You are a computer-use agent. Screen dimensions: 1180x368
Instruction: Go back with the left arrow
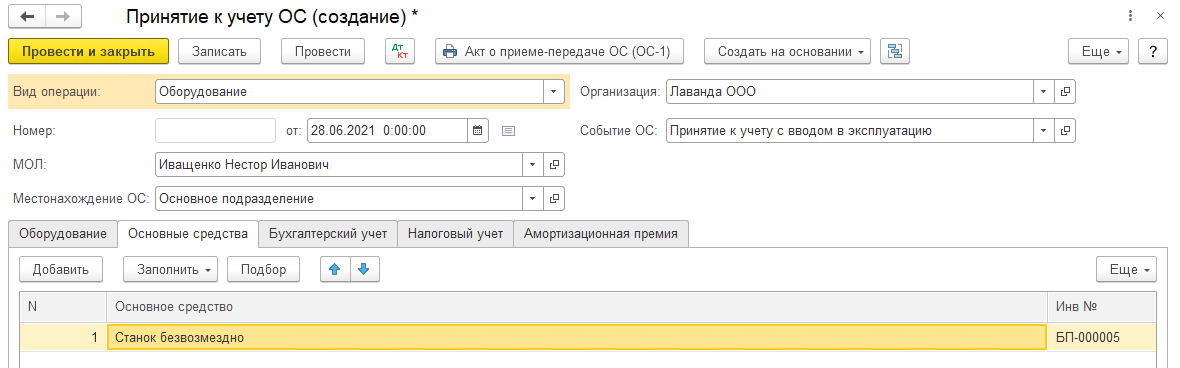[27, 16]
